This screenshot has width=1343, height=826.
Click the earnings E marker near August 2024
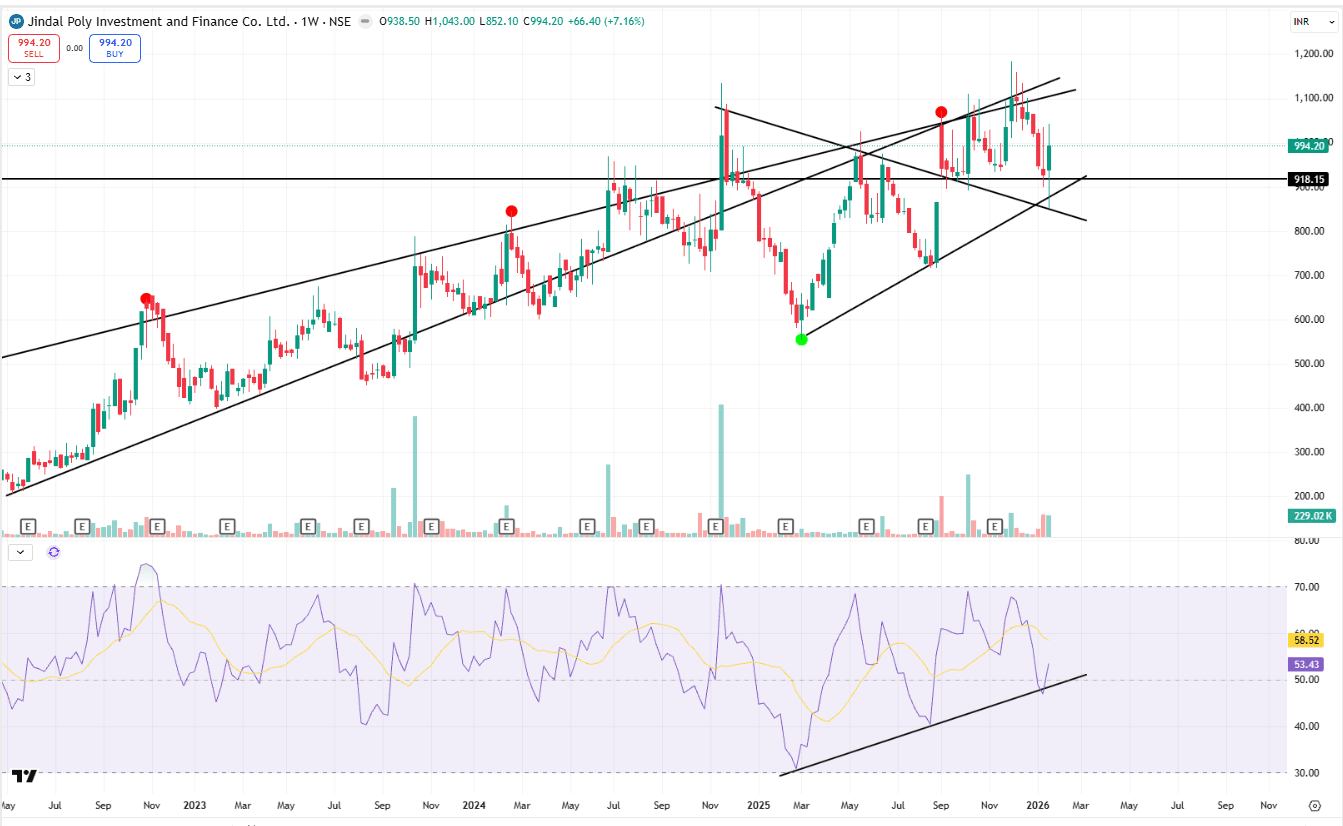pyautogui.click(x=645, y=526)
